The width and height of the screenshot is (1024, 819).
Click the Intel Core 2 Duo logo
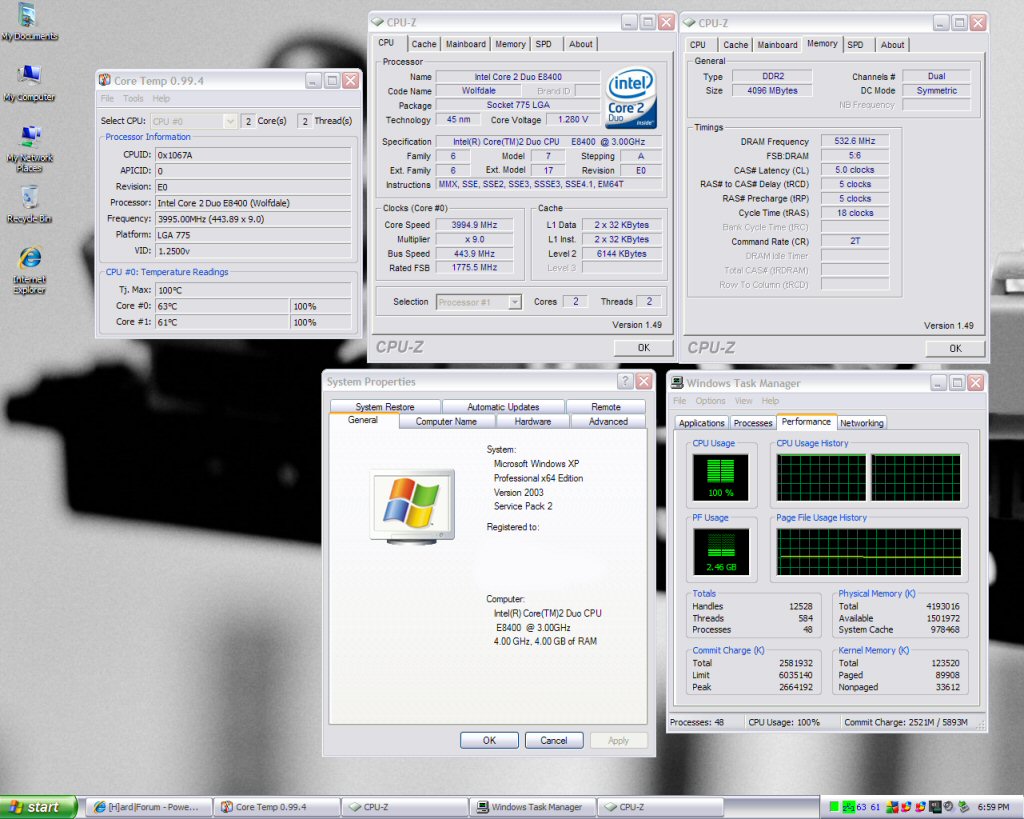[631, 98]
